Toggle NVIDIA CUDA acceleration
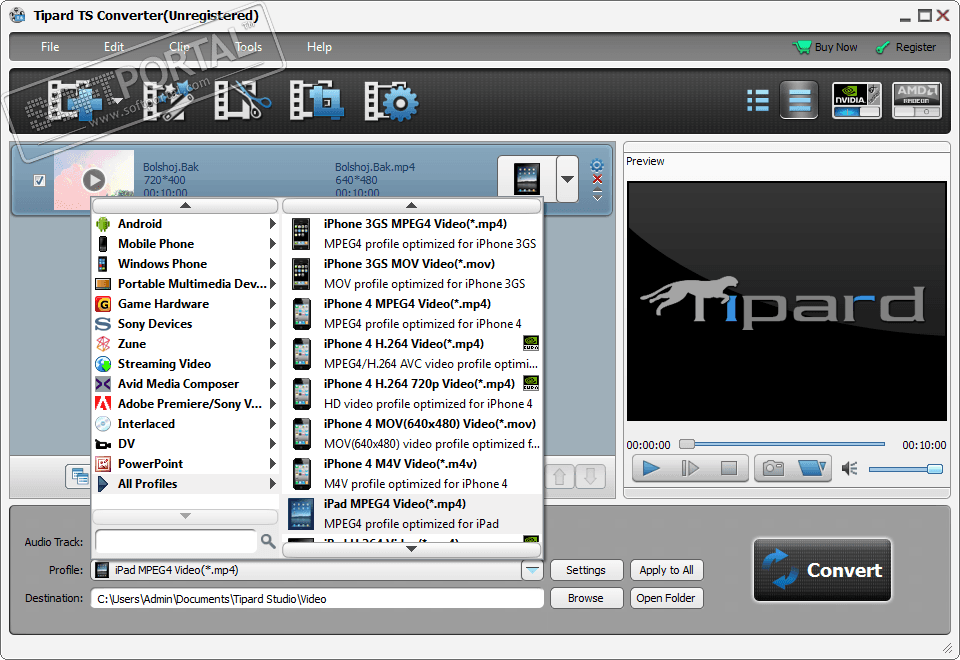This screenshot has width=960, height=660. [x=857, y=100]
